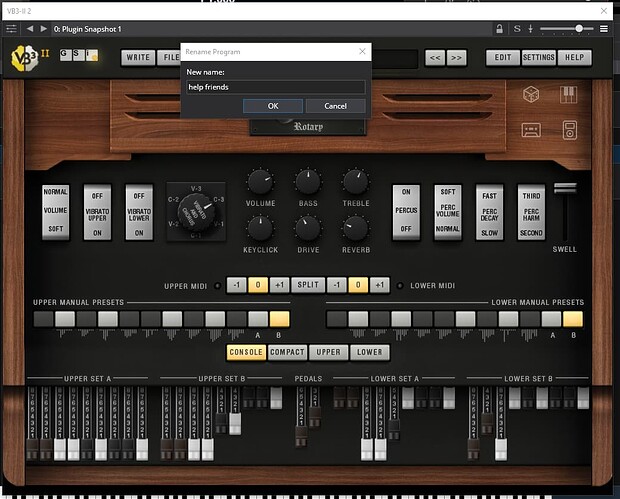The height and width of the screenshot is (499, 620).
Task: Cancel the Rename Program dialog
Action: click(335, 106)
